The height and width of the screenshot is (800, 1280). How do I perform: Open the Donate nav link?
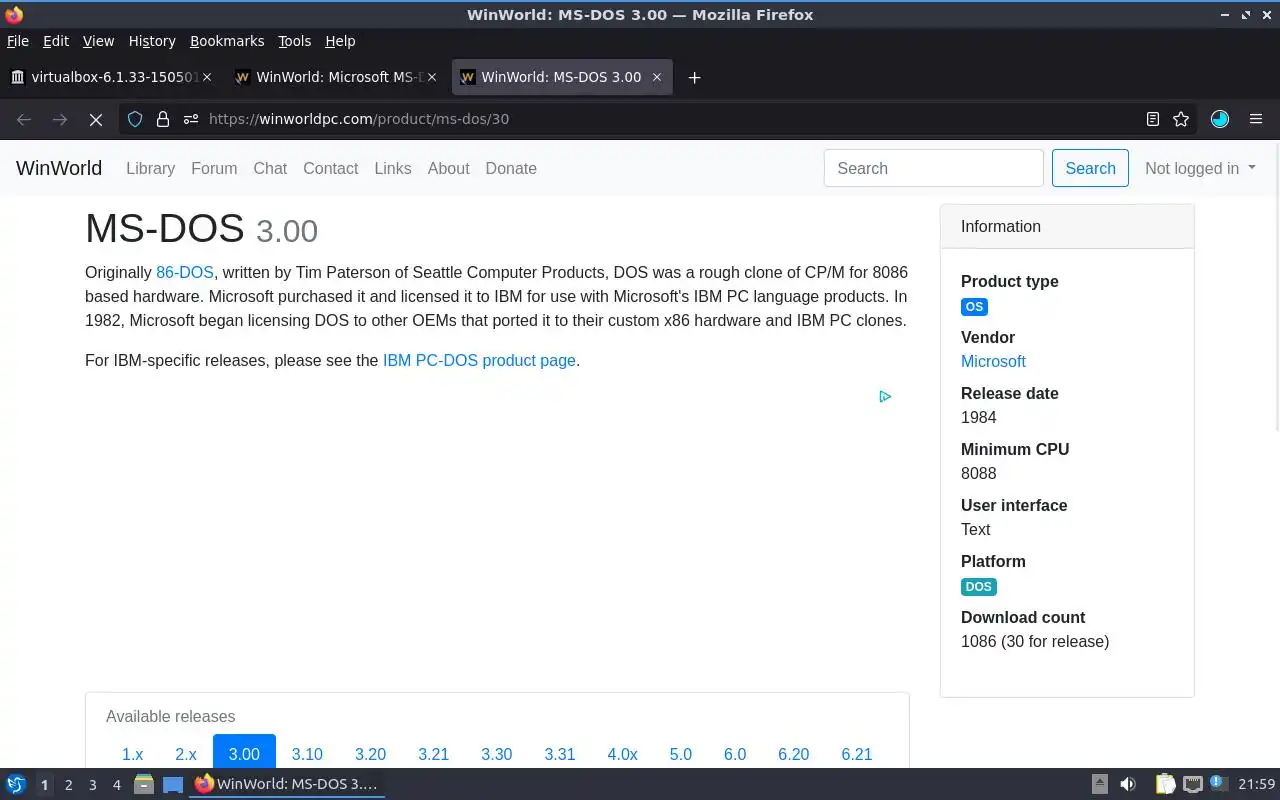[511, 168]
